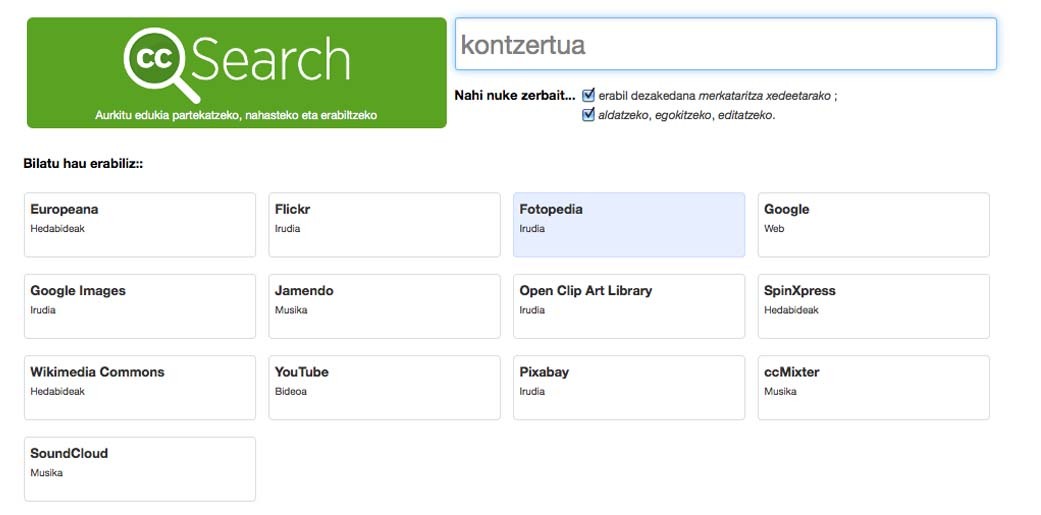The image size is (1041, 515).
Task: Select Wikimedia Commons source
Action: click(x=140, y=388)
